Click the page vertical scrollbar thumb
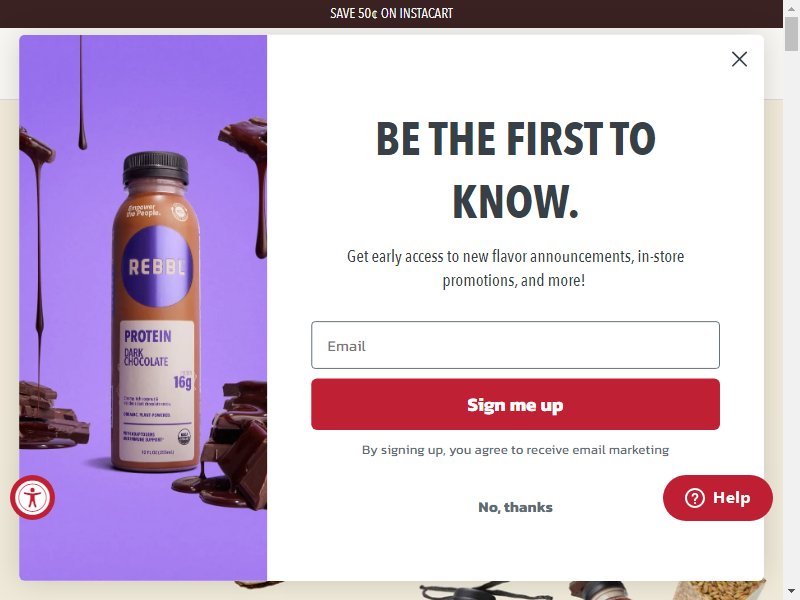 coord(791,34)
